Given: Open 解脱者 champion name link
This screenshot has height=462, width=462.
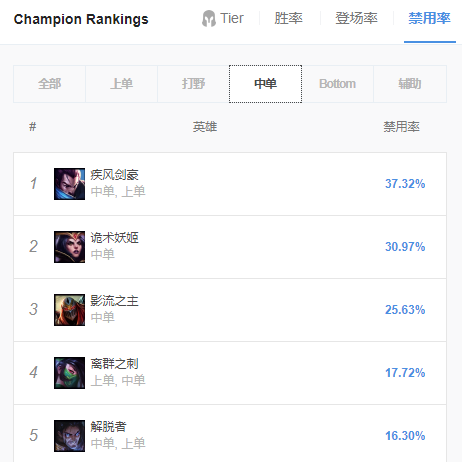Looking at the screenshot, I should pos(108,427).
